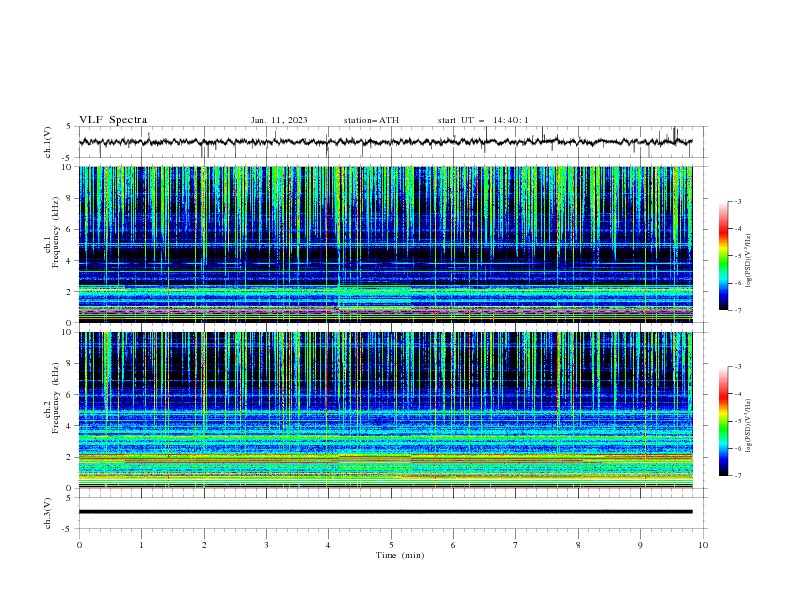Click the "VLF Spectra" plot title
This screenshot has height=612, width=792.
tap(113, 120)
